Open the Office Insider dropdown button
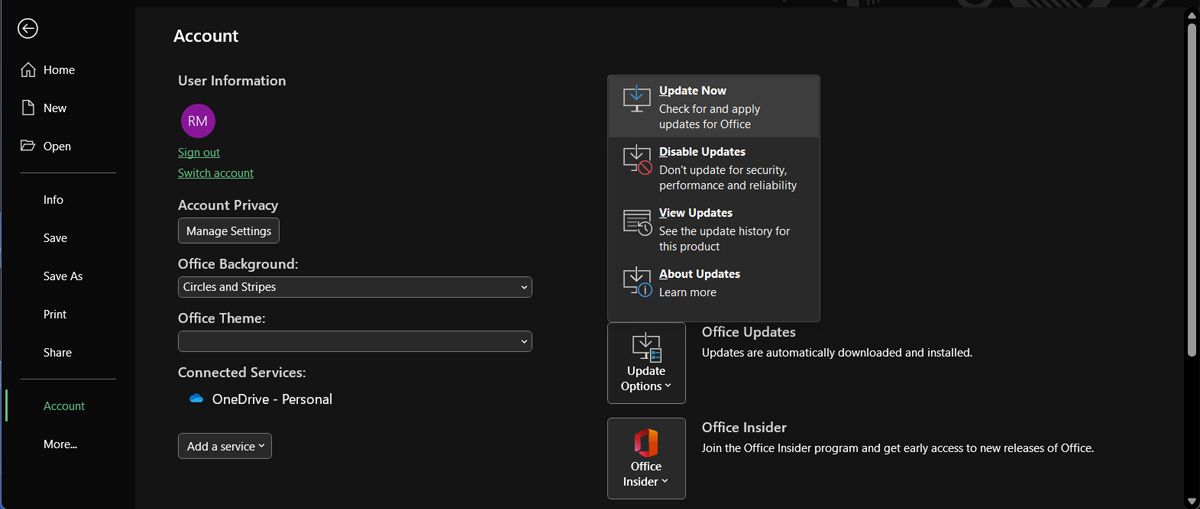This screenshot has height=509, width=1200. 646,458
